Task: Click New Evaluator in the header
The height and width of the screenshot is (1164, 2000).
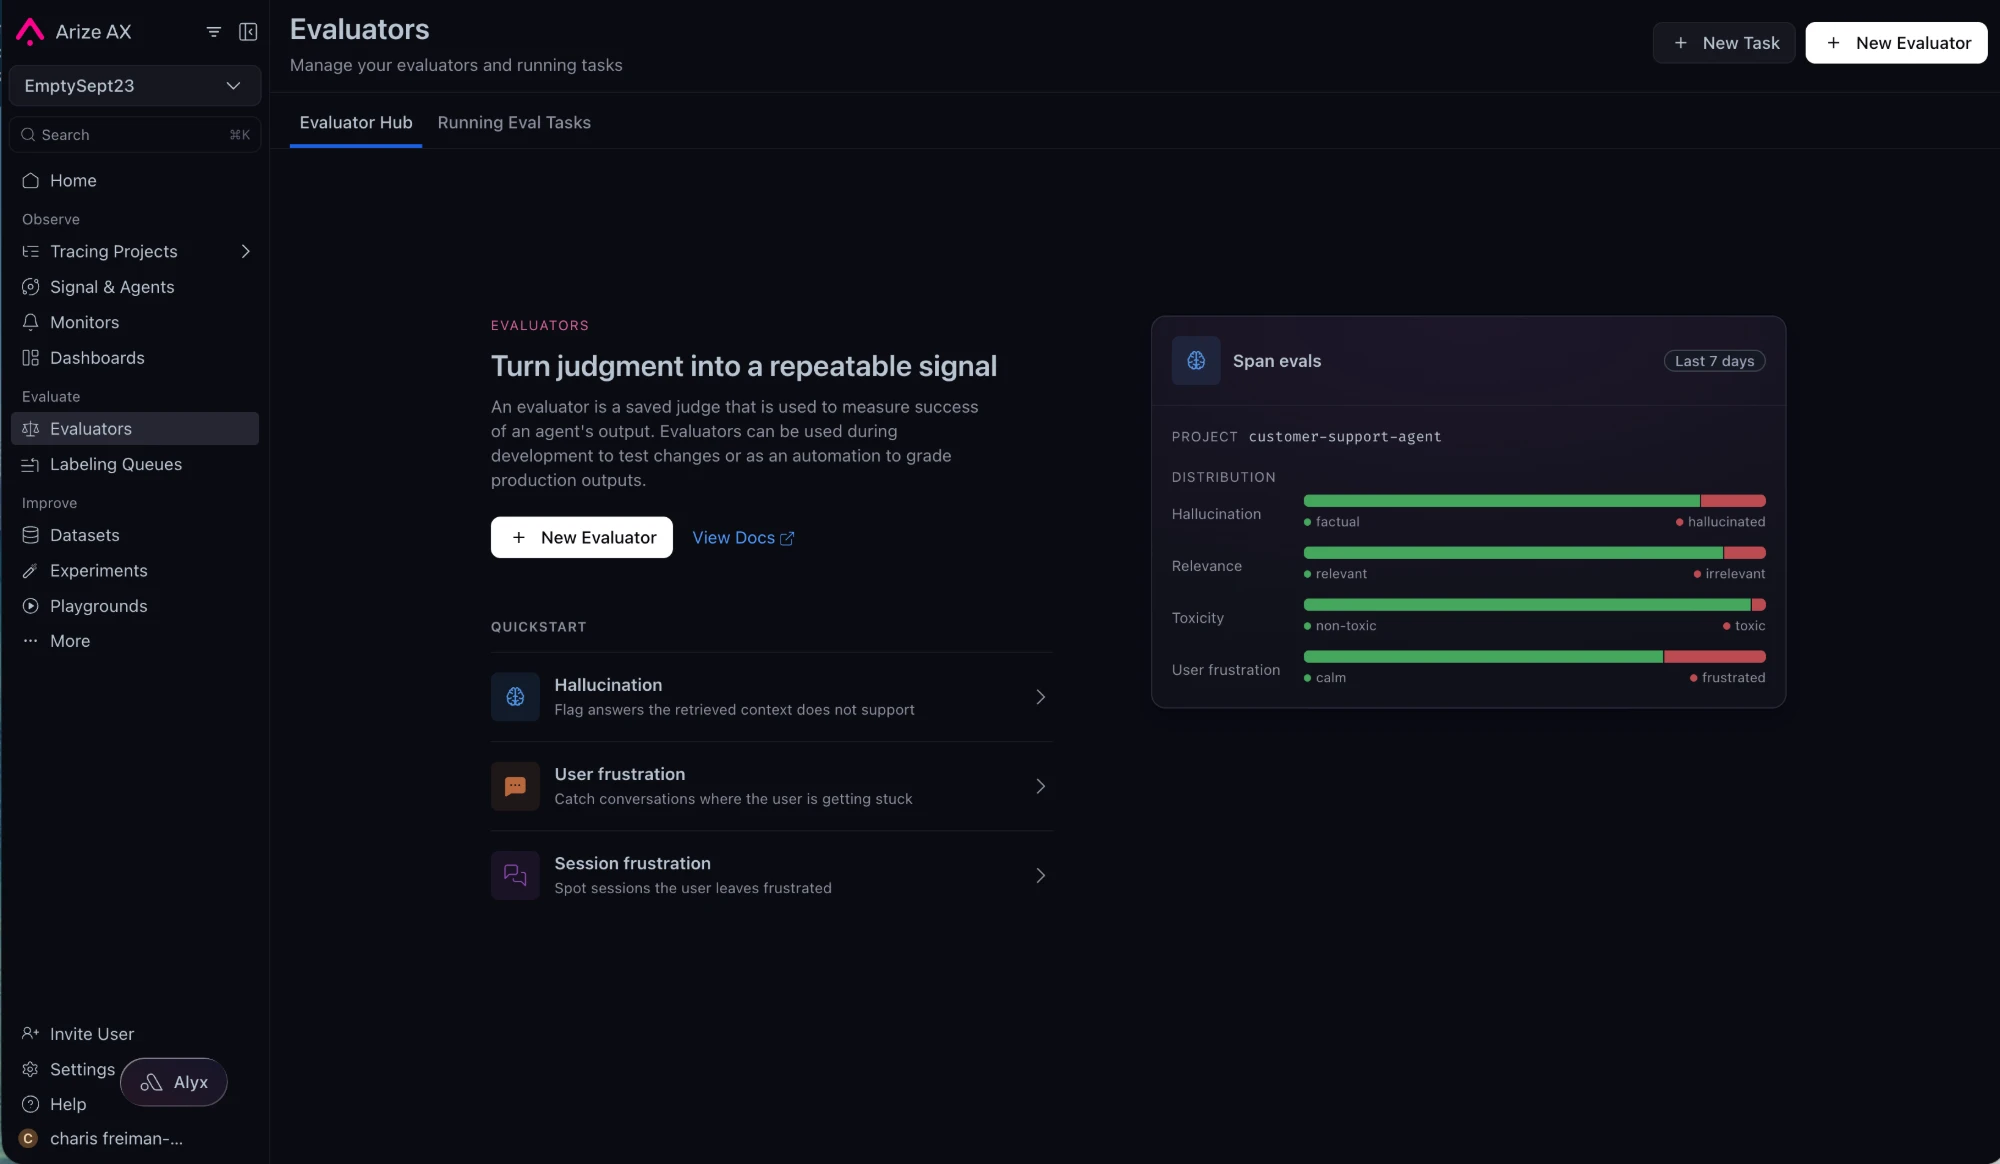Action: pos(1896,43)
